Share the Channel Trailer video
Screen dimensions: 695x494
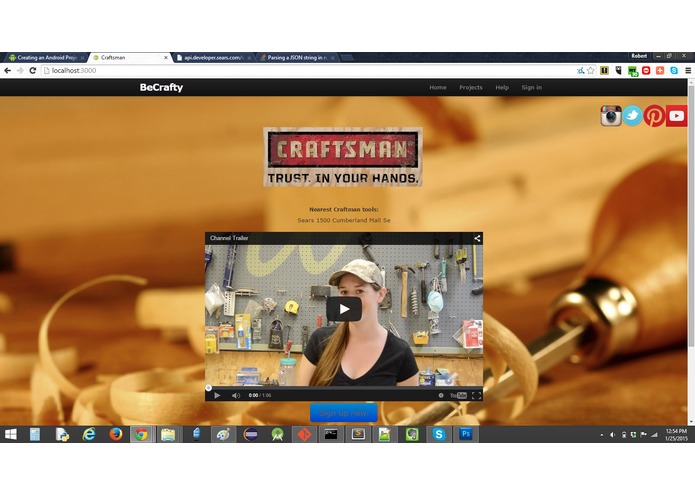coord(477,238)
